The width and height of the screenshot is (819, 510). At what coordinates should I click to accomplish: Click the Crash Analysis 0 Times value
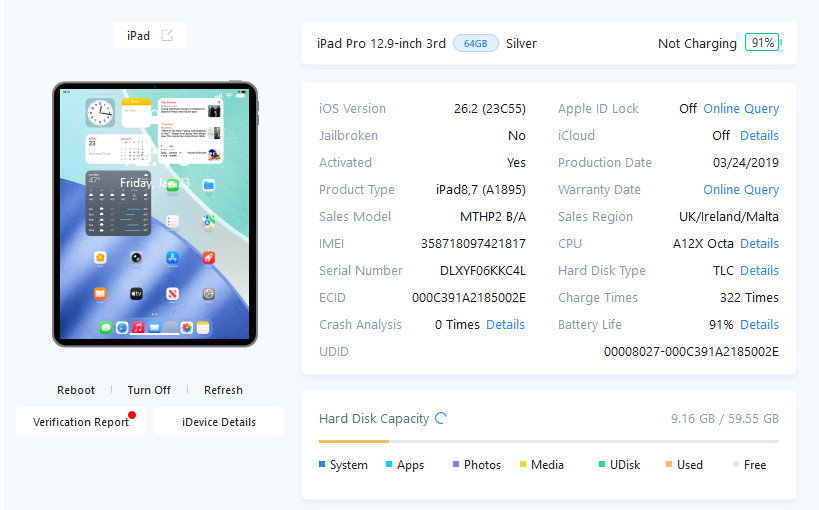(457, 324)
